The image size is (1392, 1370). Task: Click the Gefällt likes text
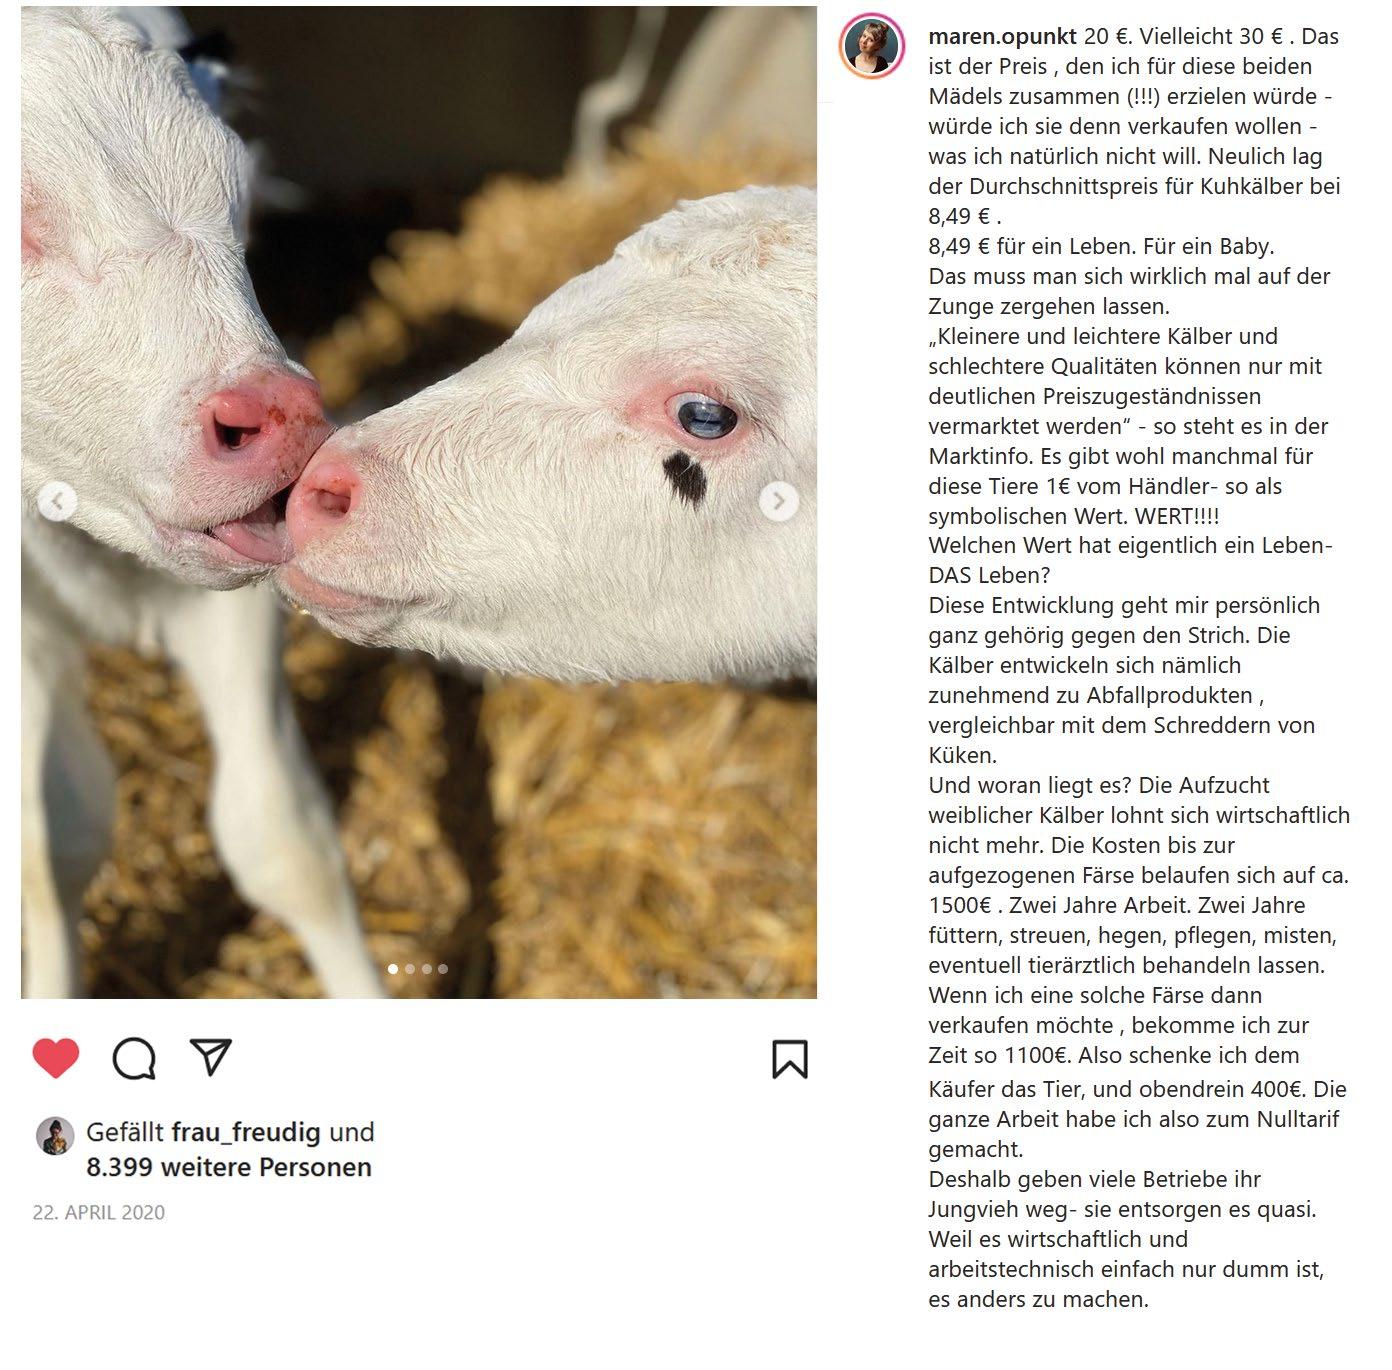click(125, 1132)
